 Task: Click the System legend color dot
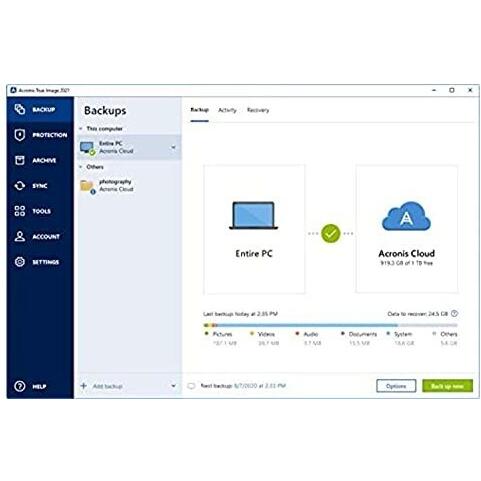pyautogui.click(x=388, y=333)
